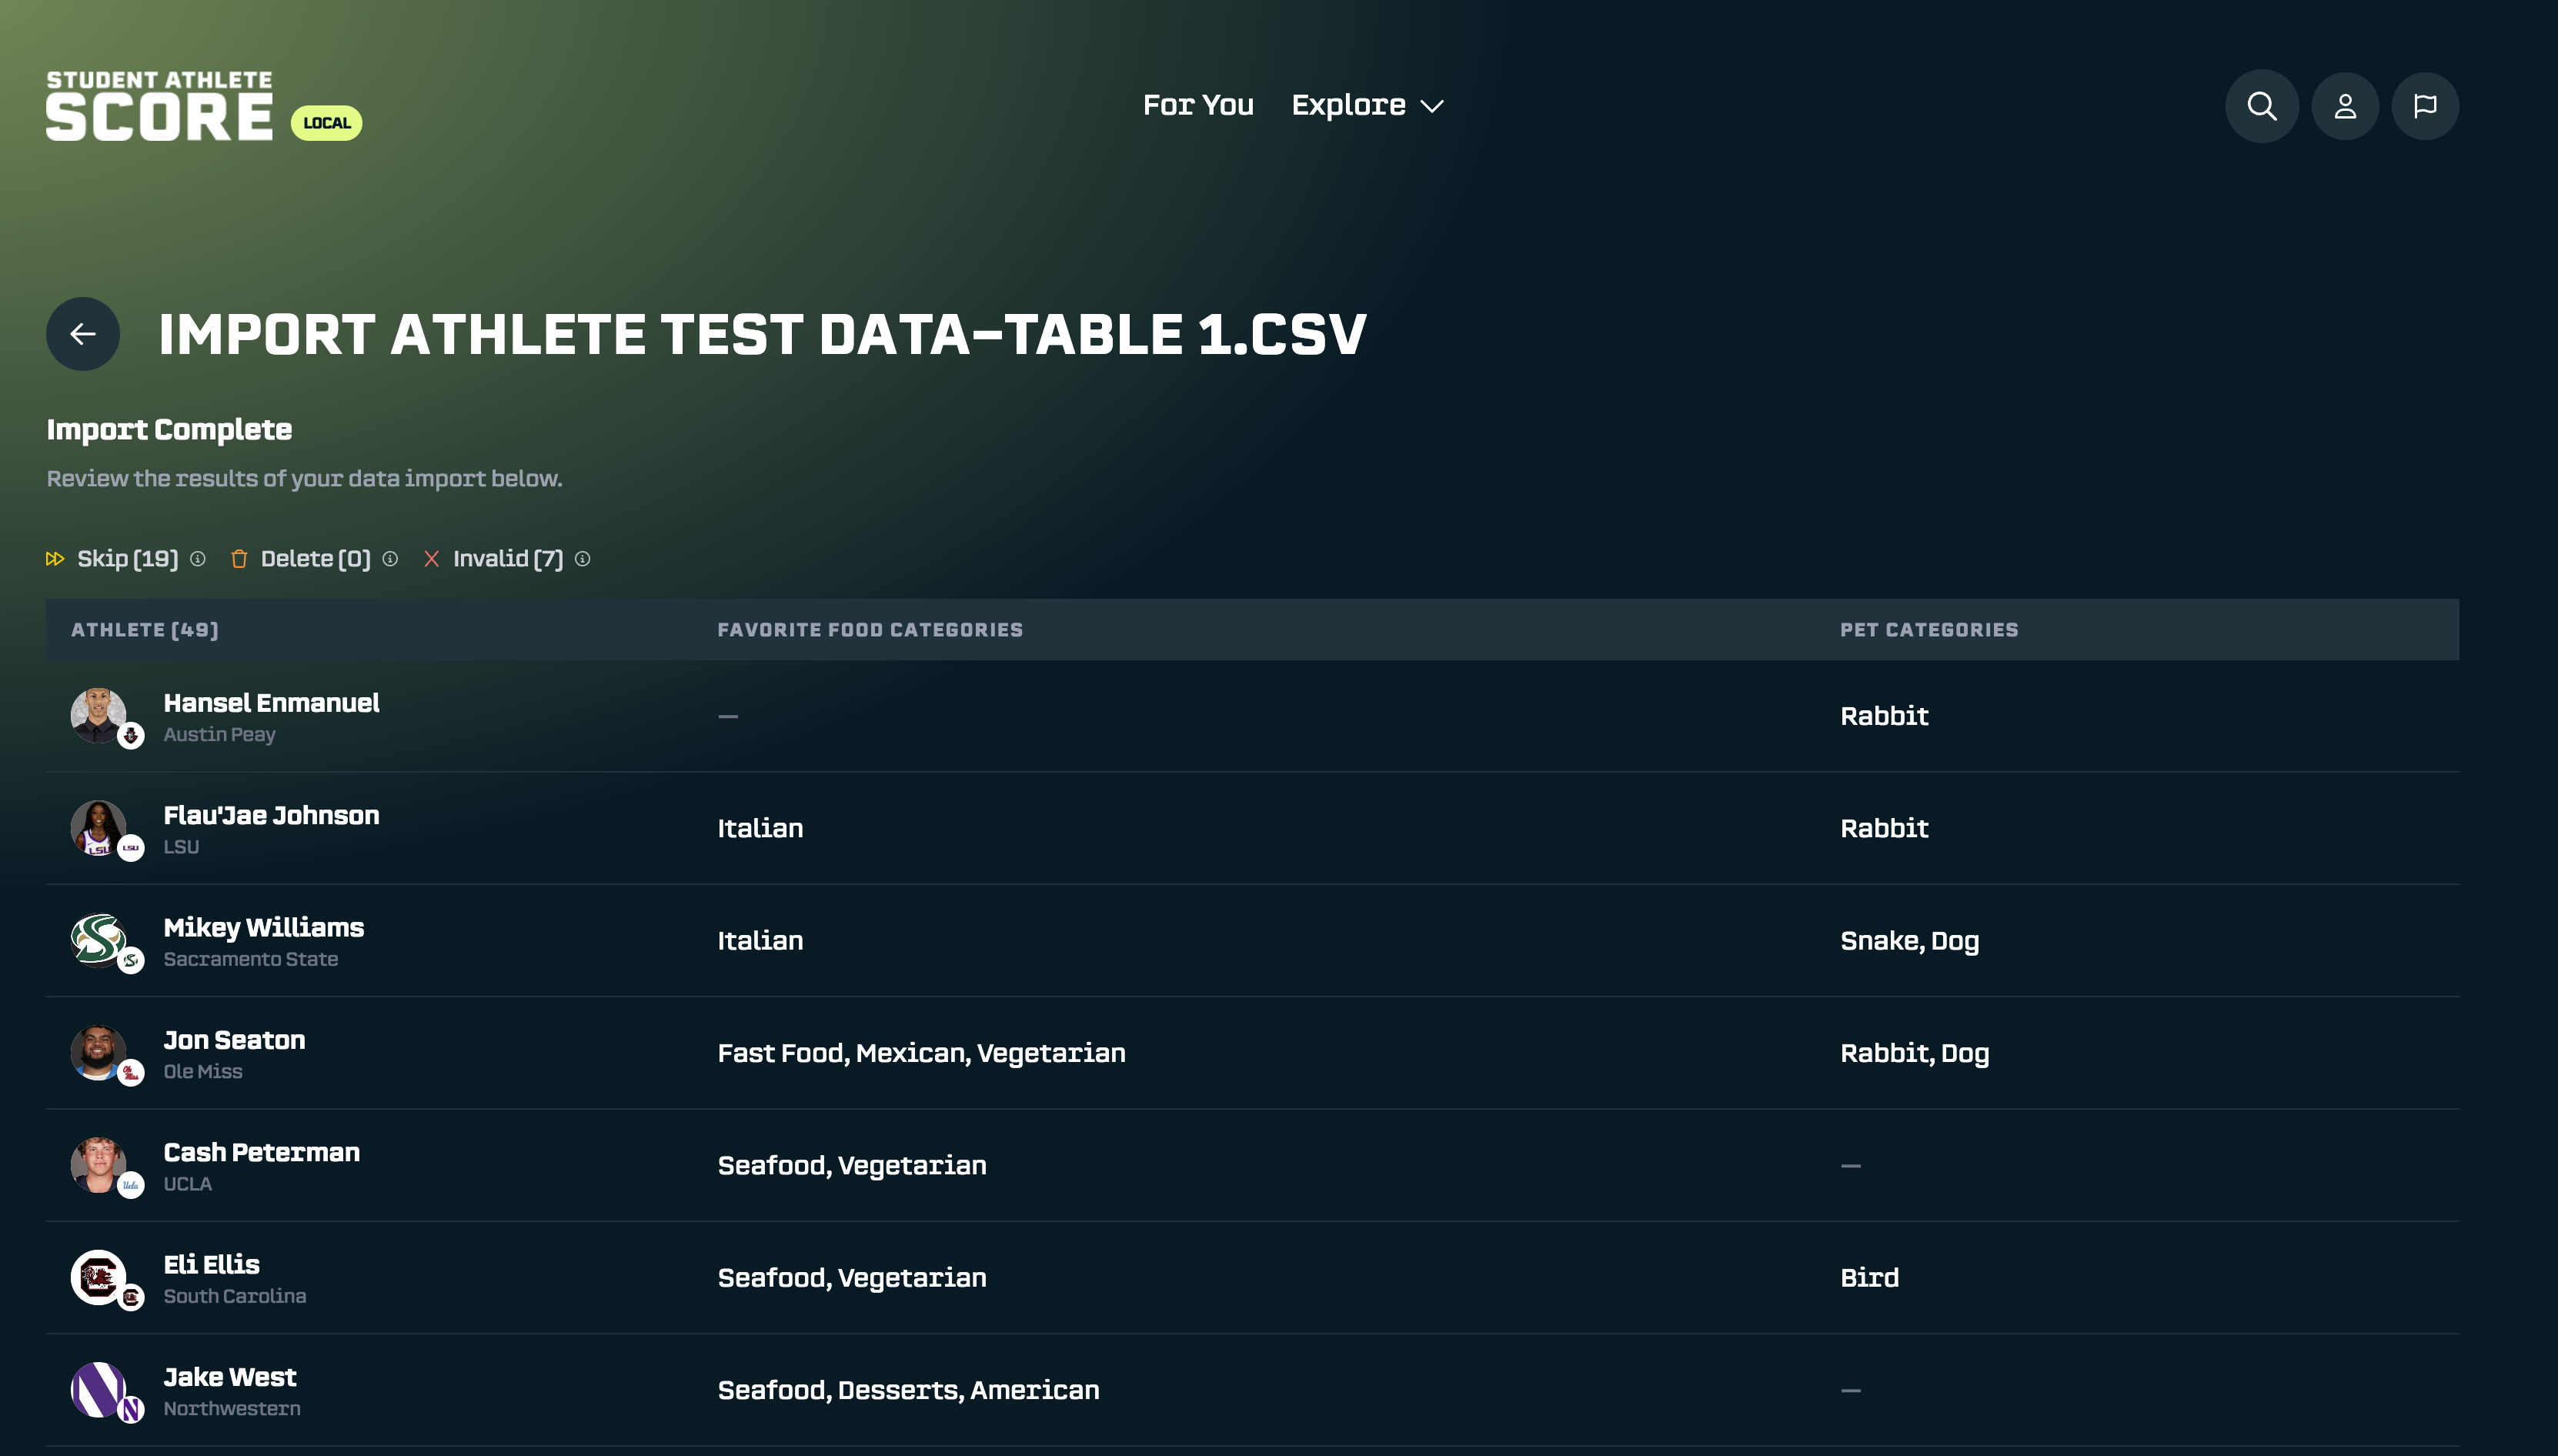This screenshot has height=1456, width=2558.
Task: Click Hansel Enmanuel's avatar photo
Action: tap(98, 715)
